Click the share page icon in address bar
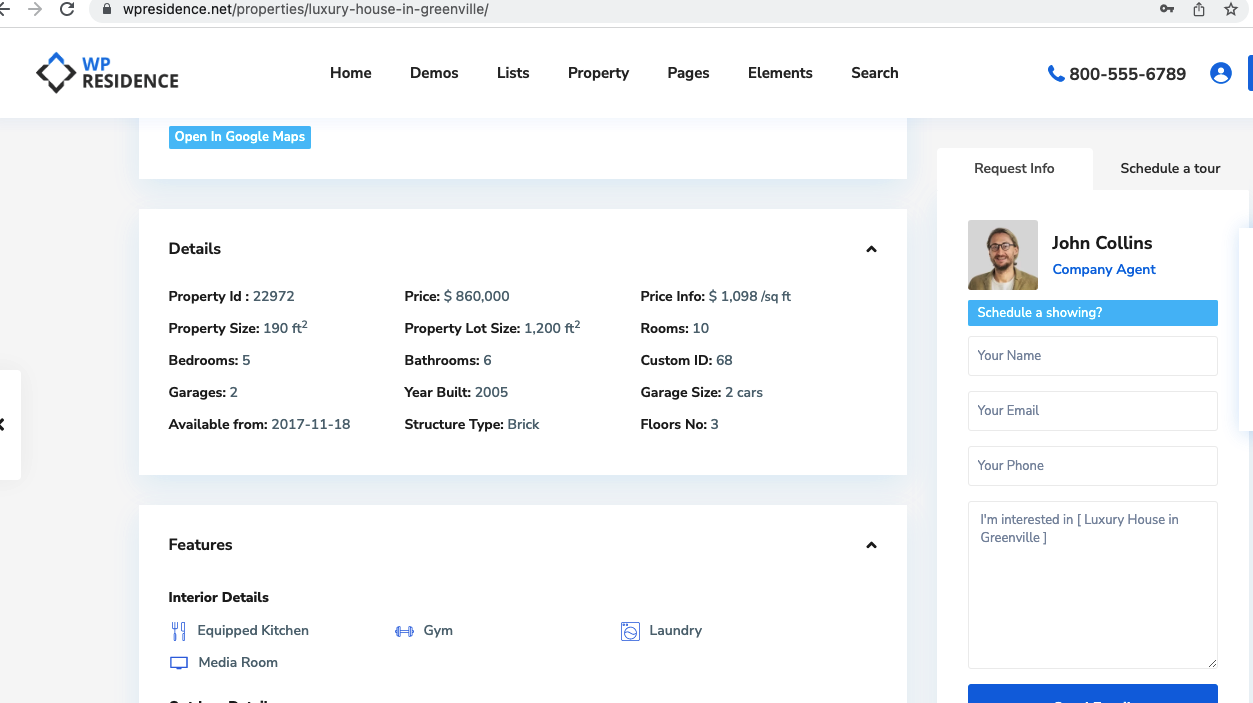Screen dimensions: 1253x703 click(x=1199, y=9)
